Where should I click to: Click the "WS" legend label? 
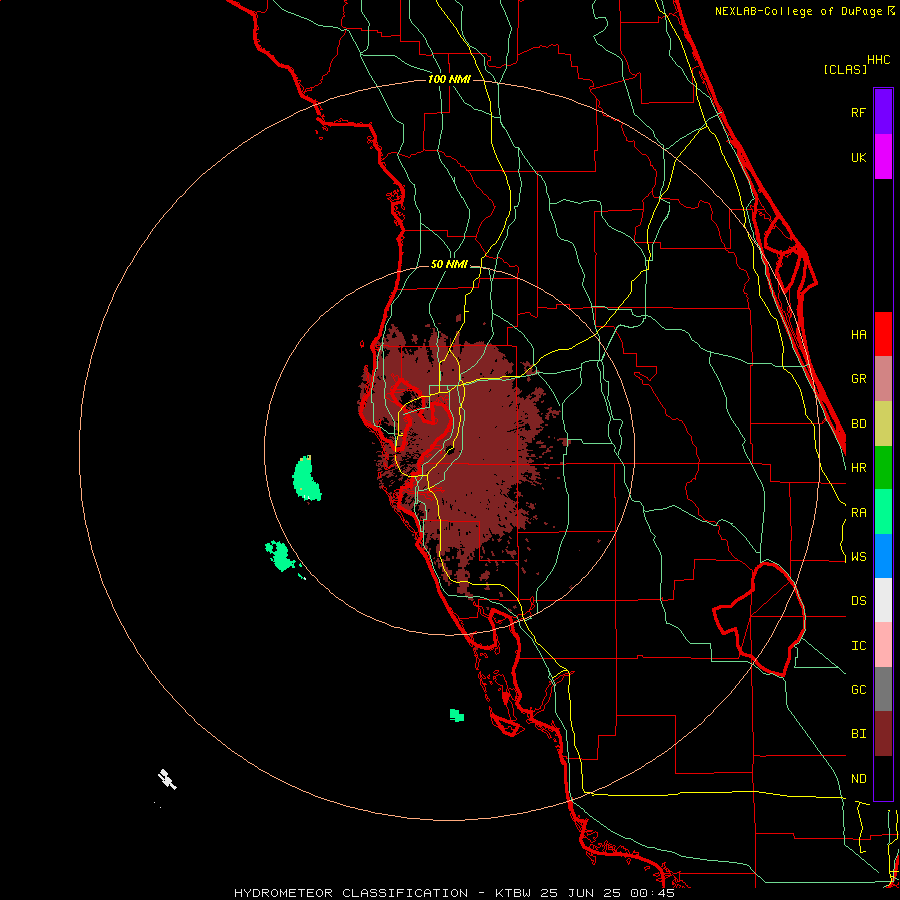pyautogui.click(x=858, y=557)
